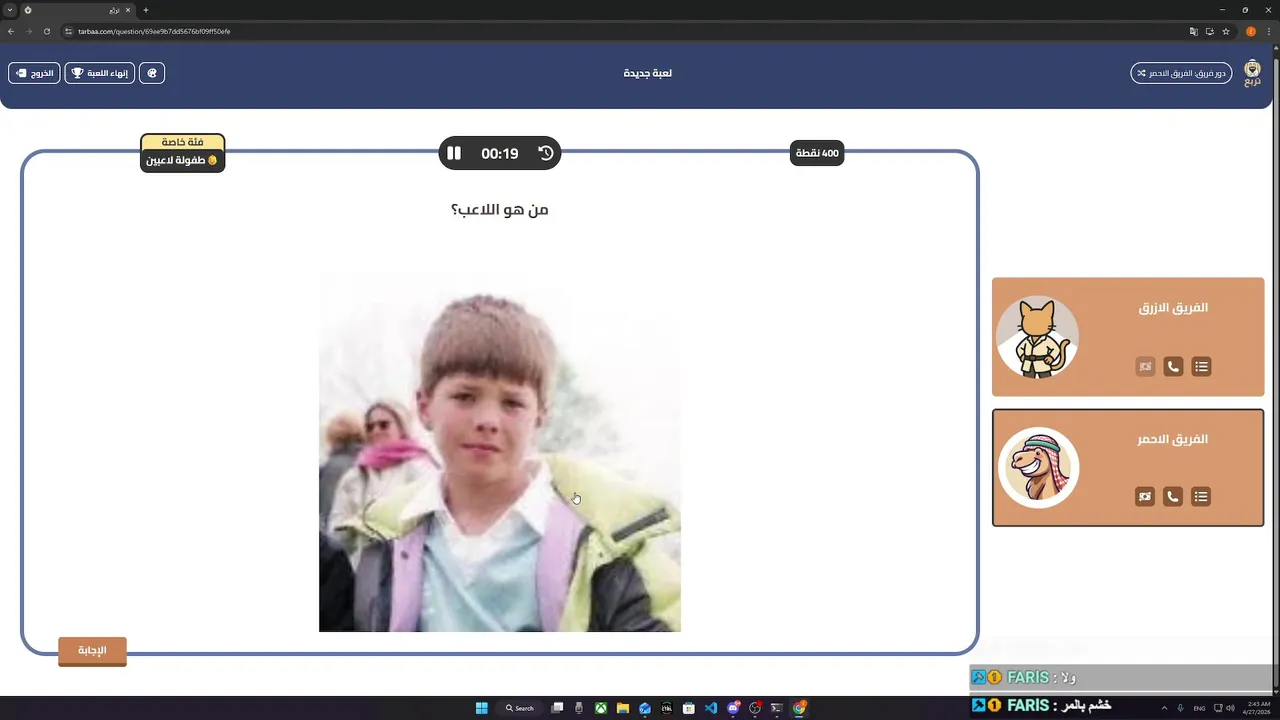This screenshot has height=720, width=1280.
Task: Reset the timer with the rewind icon
Action: (546, 153)
